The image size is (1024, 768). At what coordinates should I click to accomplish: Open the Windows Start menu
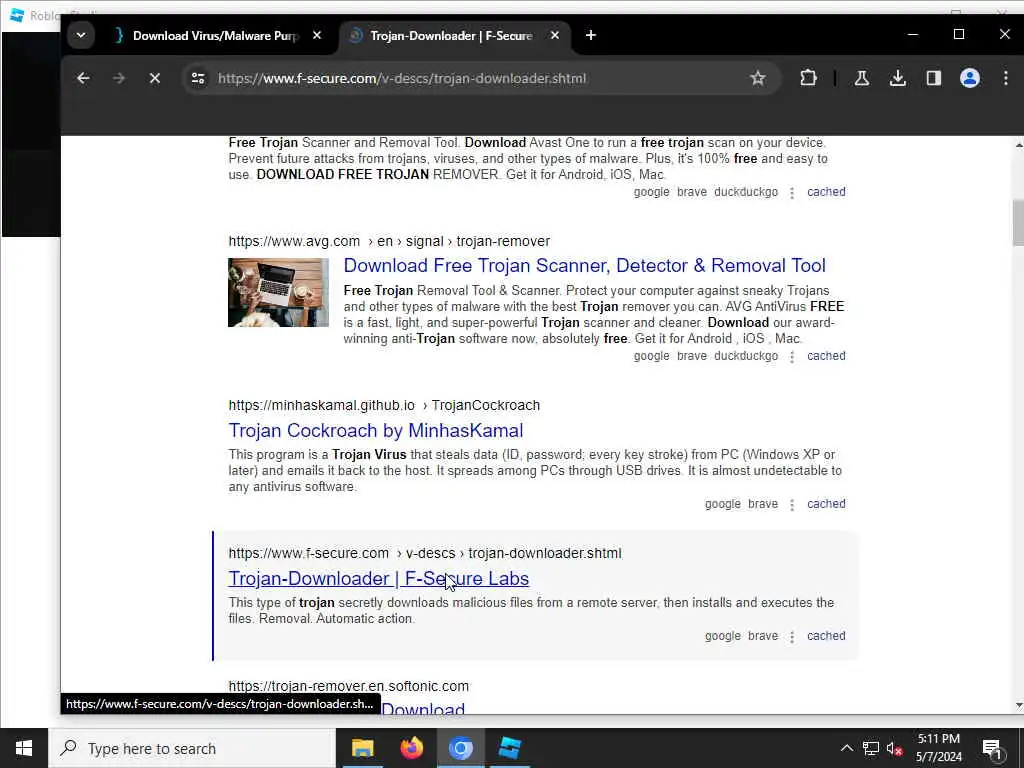pyautogui.click(x=24, y=748)
